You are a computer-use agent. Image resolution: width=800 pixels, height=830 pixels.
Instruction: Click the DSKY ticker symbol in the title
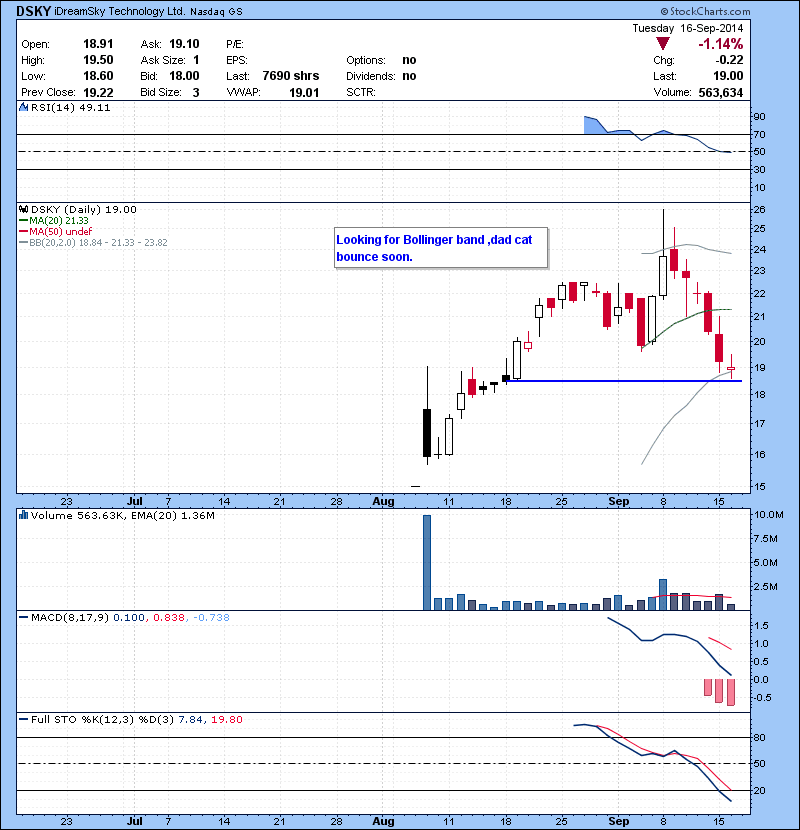point(33,11)
